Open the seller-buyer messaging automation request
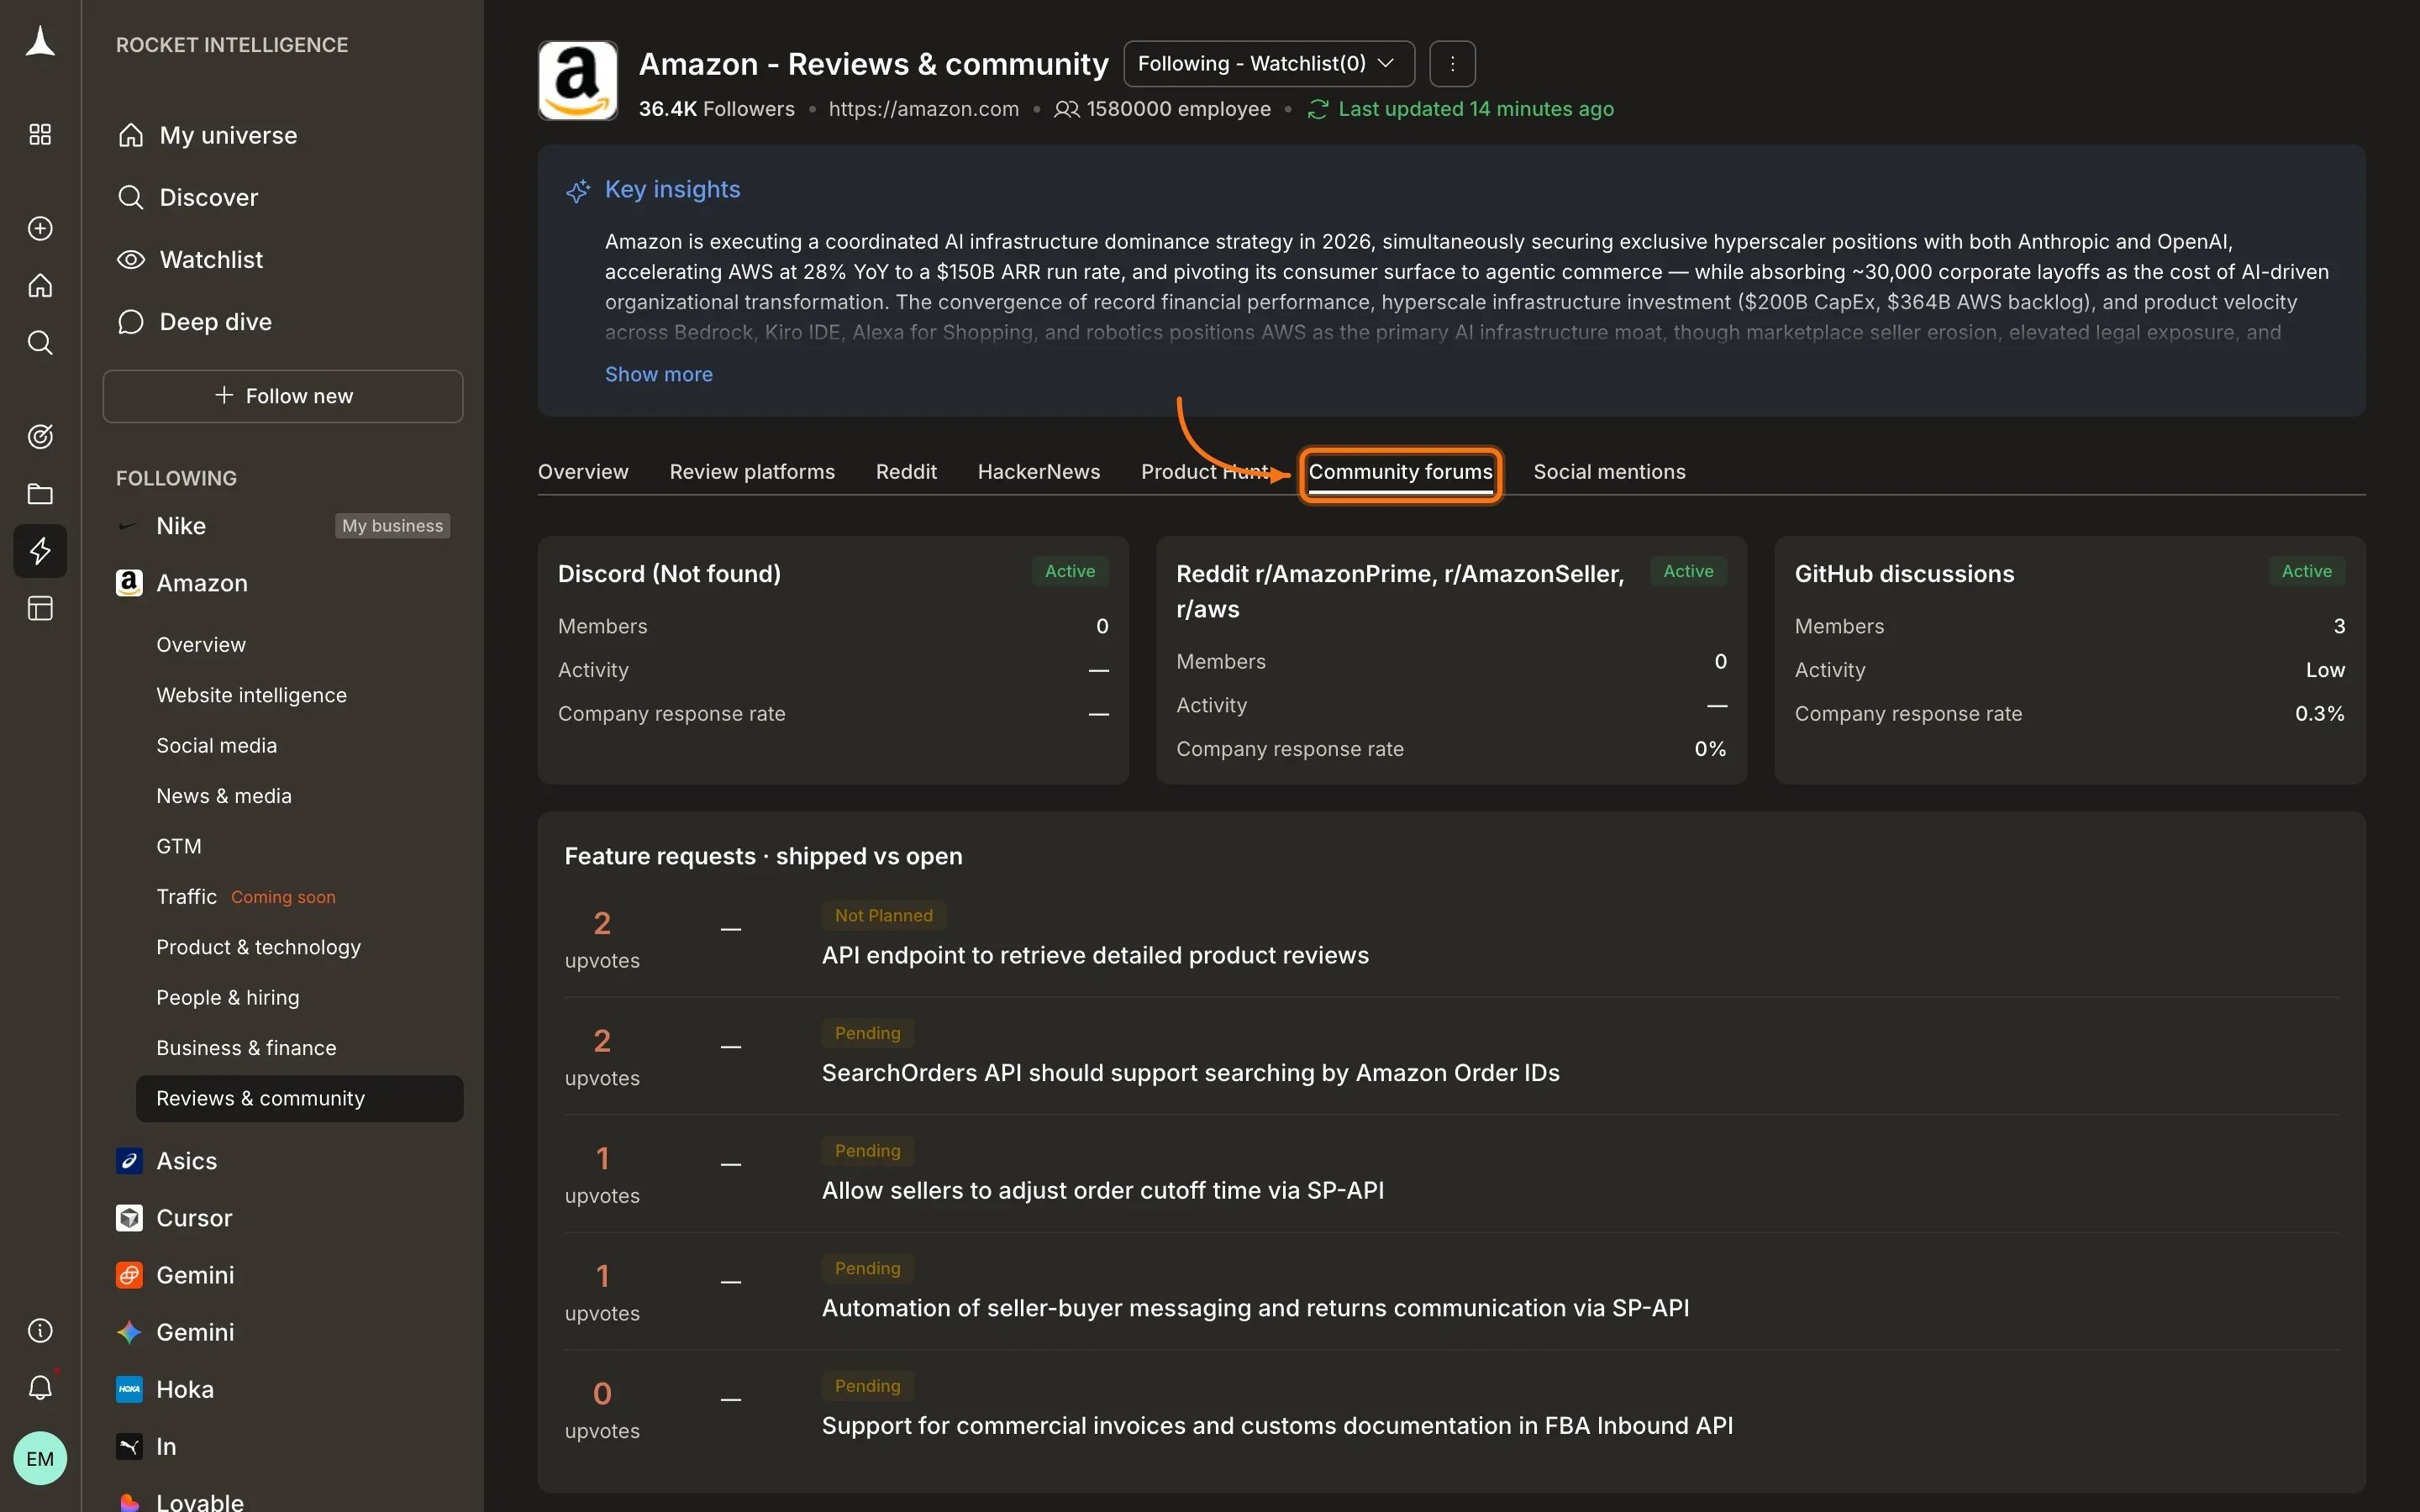Screen dimensions: 2420x1512 [1255, 1308]
